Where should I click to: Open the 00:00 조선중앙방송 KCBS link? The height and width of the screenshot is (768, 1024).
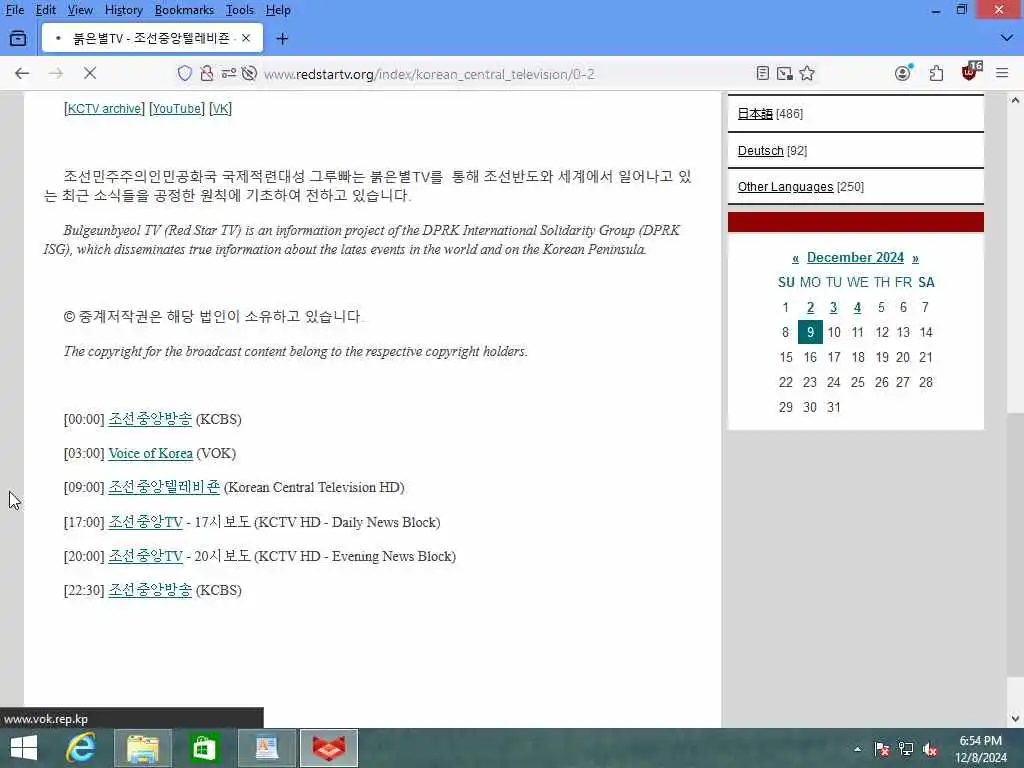point(150,419)
